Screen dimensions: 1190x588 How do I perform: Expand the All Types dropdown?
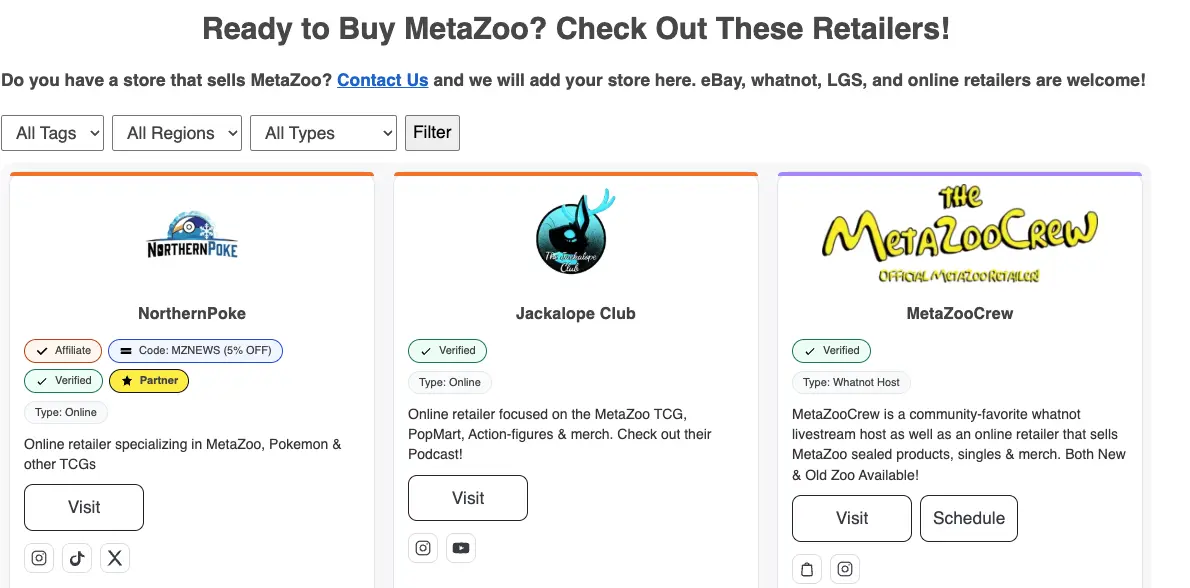(x=323, y=133)
